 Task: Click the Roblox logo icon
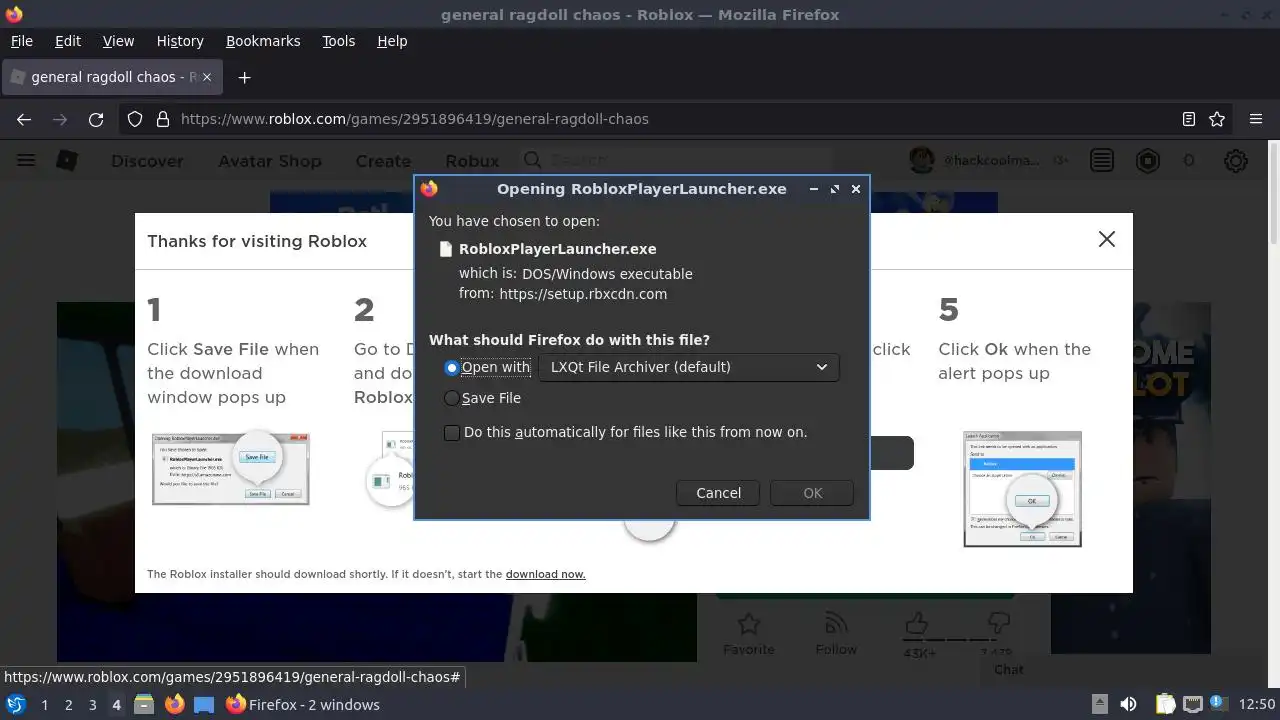click(x=66, y=160)
